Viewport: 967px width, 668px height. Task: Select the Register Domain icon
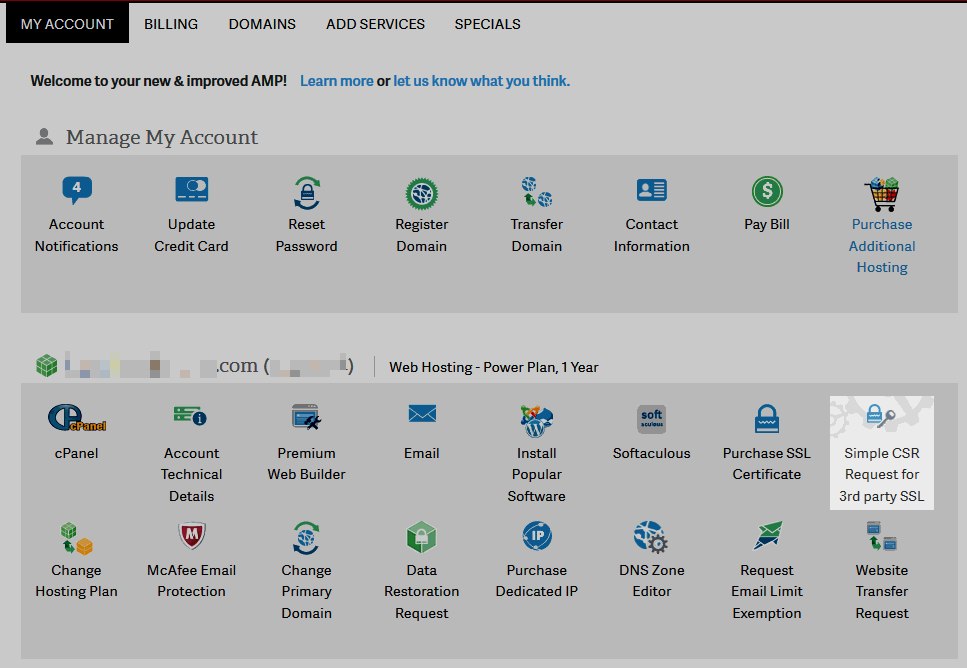(421, 192)
